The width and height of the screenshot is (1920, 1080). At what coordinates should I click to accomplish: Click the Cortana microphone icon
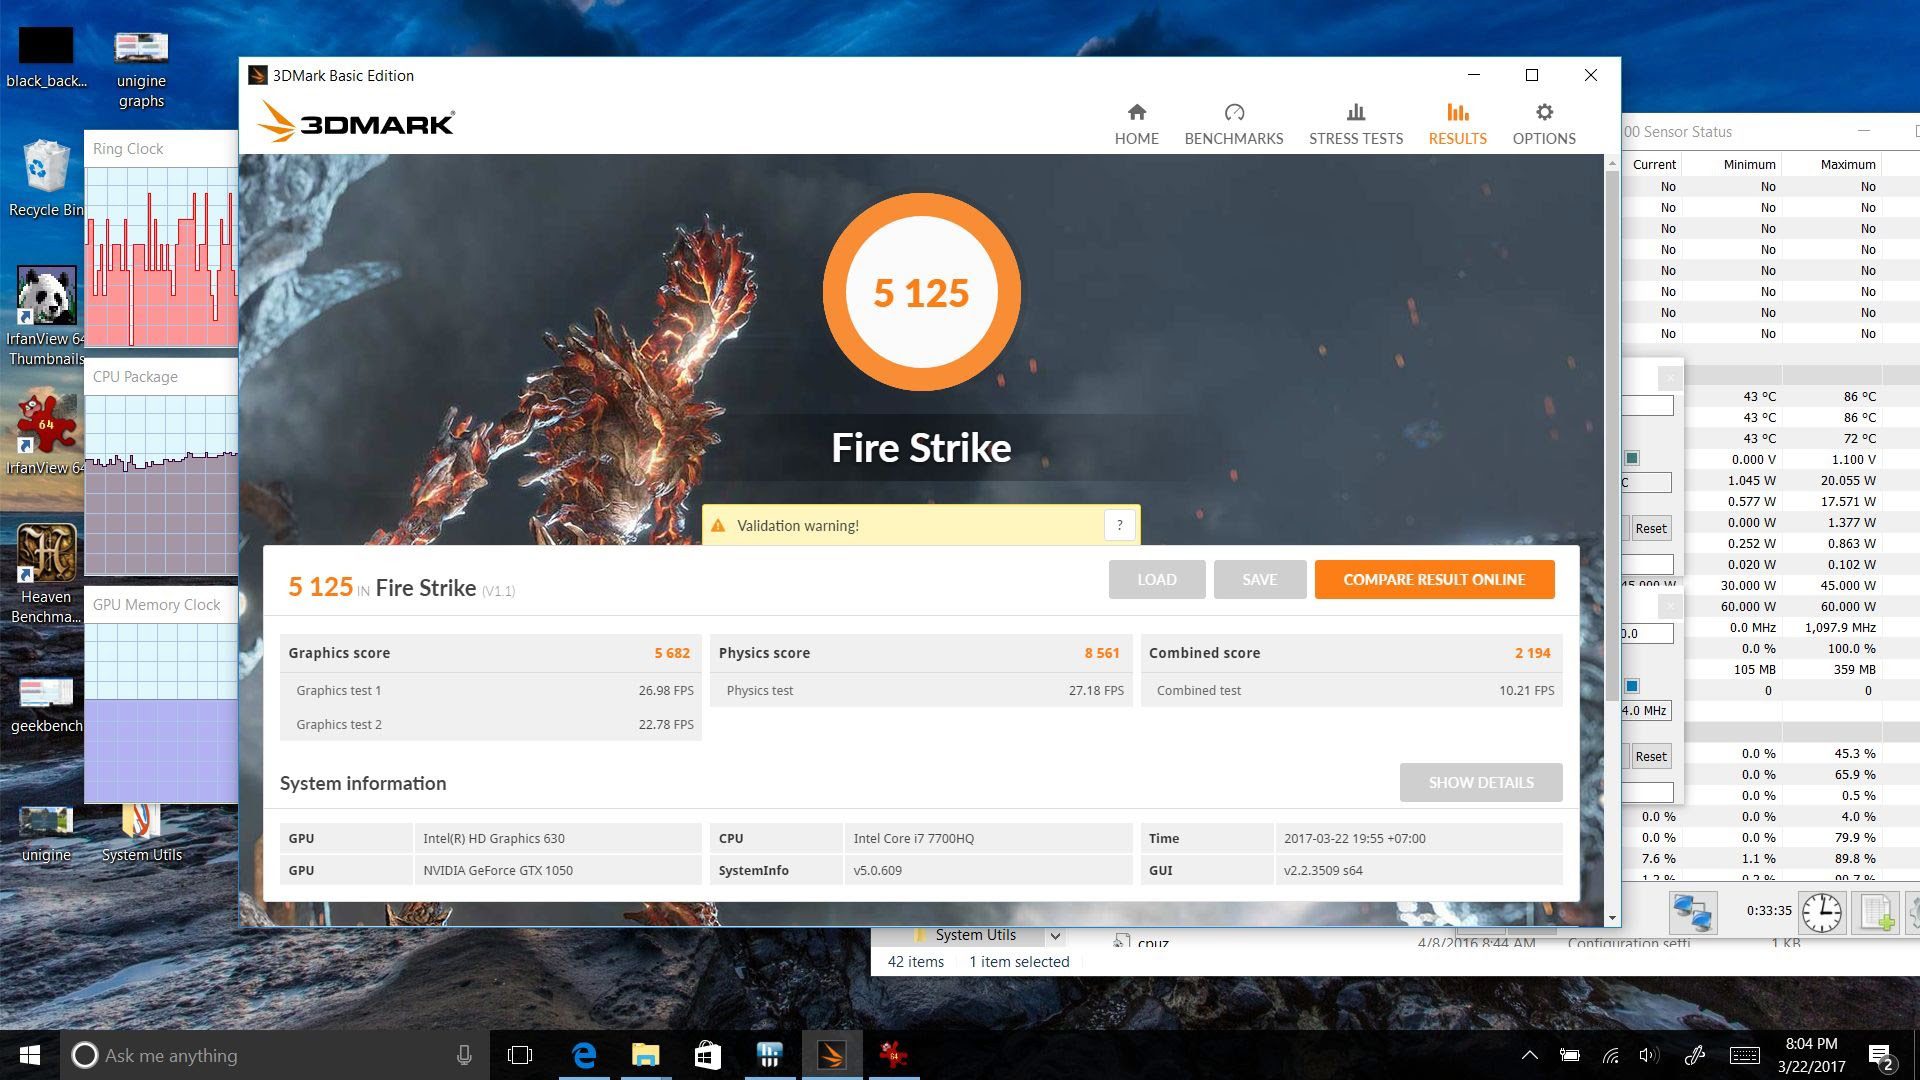[x=464, y=1055]
